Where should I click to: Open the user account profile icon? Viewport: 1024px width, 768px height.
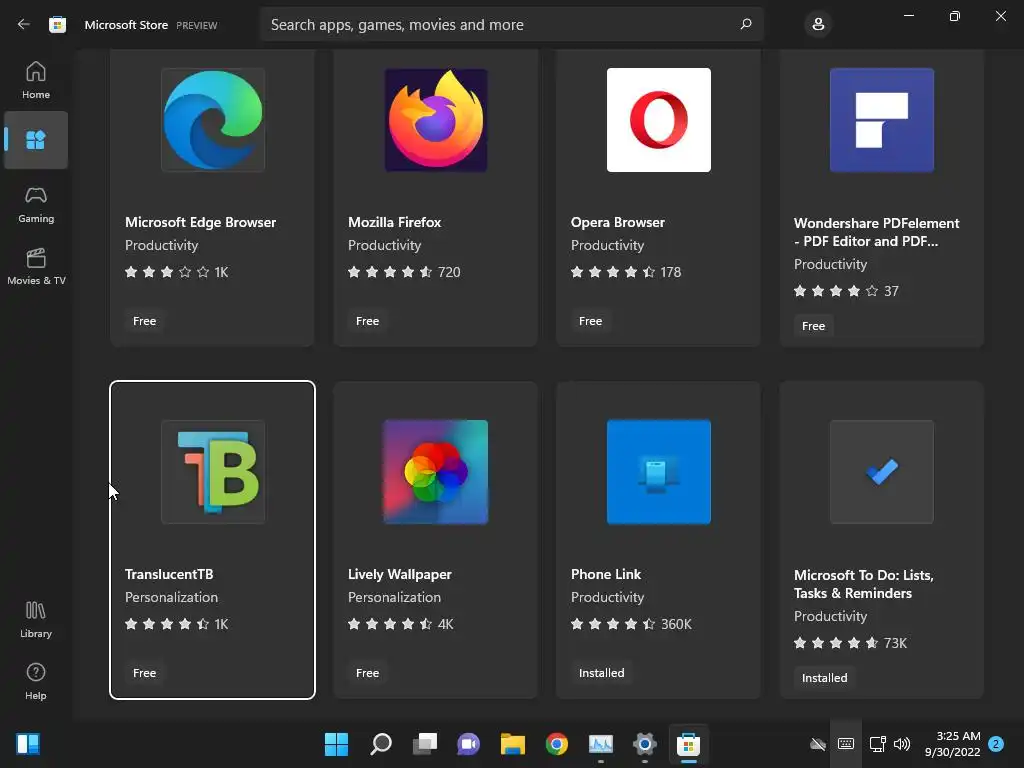click(x=818, y=24)
